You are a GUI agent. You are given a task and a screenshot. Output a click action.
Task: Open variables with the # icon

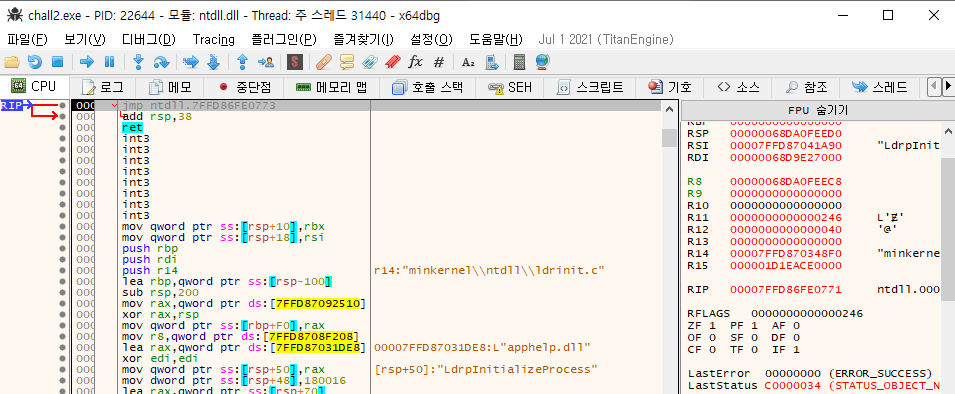(439, 62)
